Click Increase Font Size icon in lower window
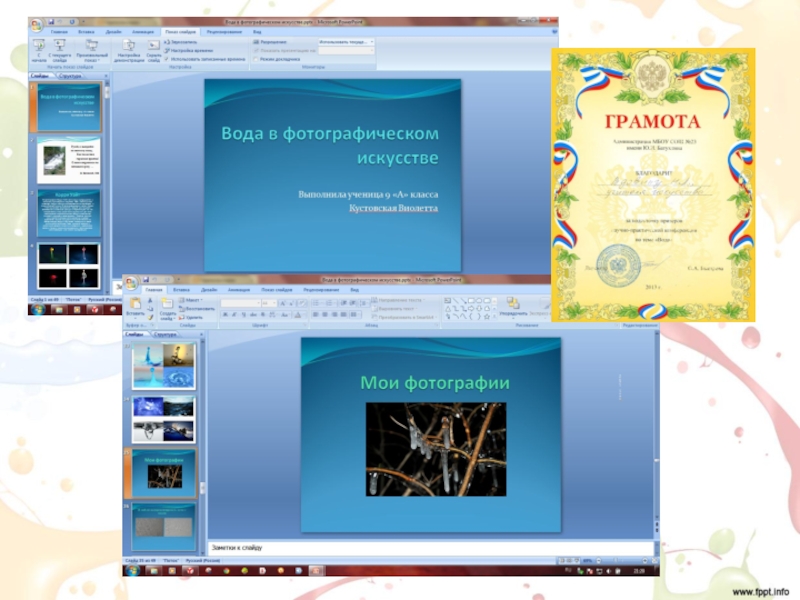800x600 pixels. click(283, 303)
